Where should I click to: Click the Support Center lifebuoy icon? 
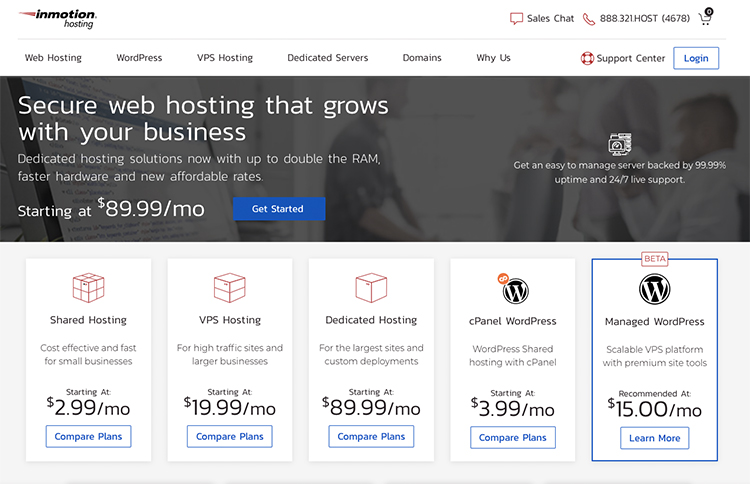pyautogui.click(x=587, y=58)
